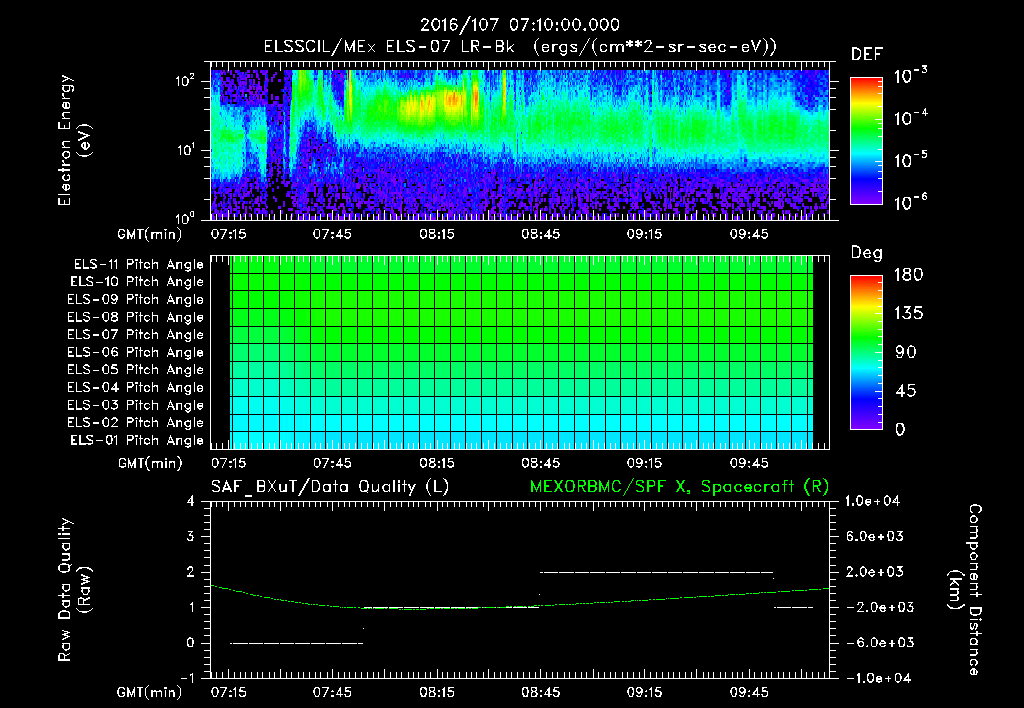Click the 10^1 energy axis tick label
This screenshot has width=1024, height=708.
(x=186, y=150)
